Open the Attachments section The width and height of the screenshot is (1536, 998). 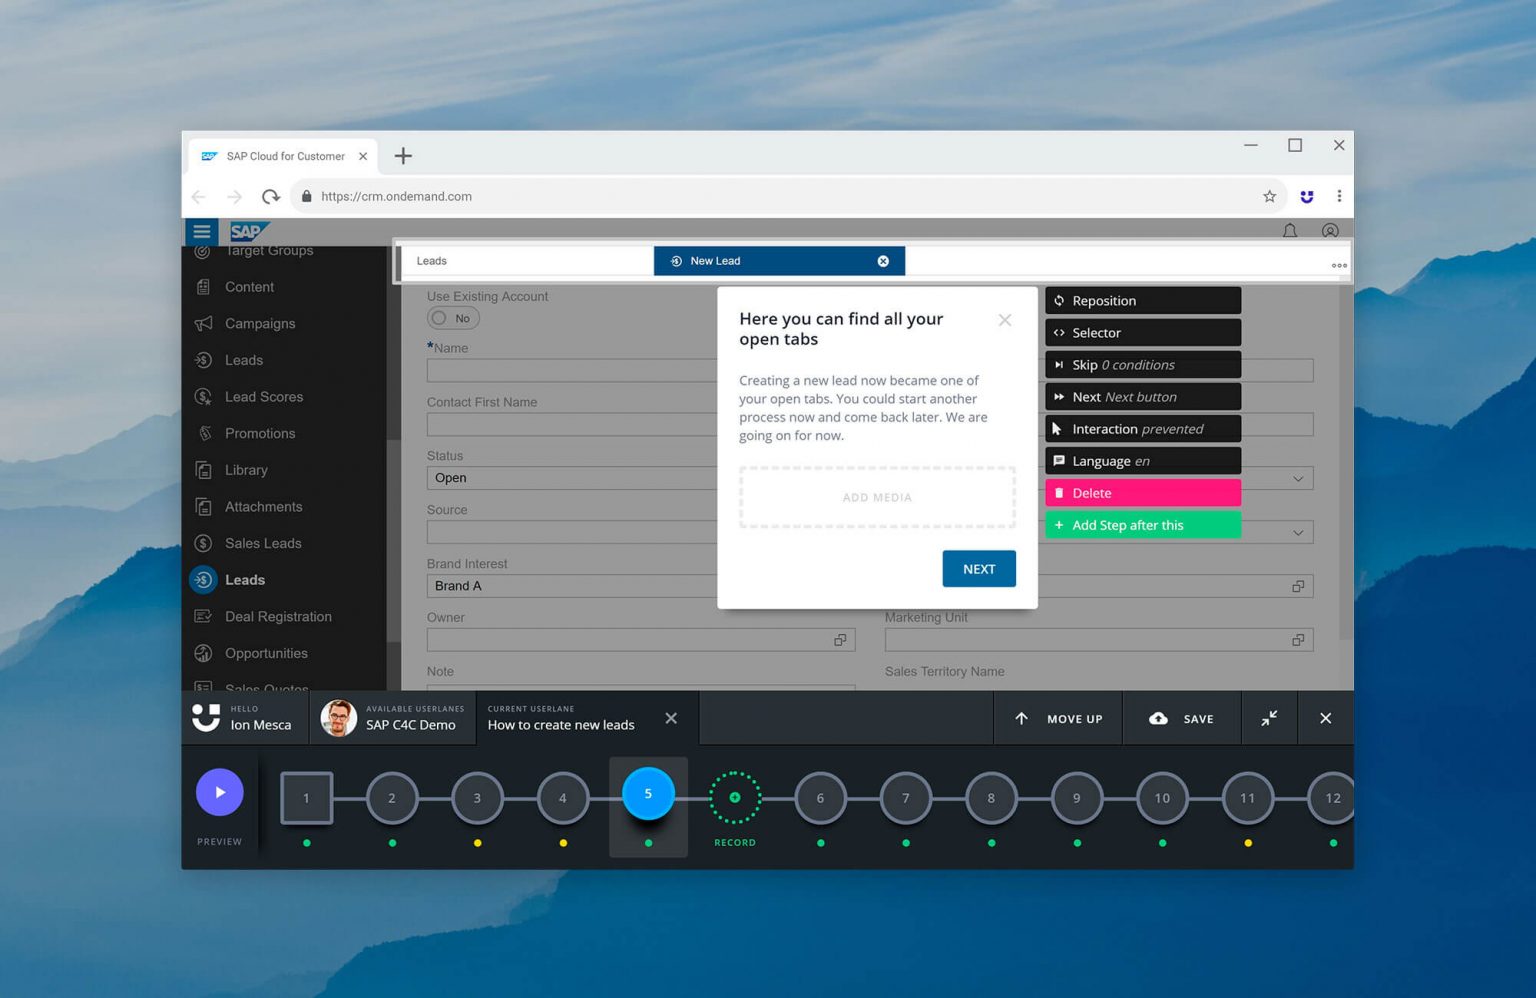[264, 506]
